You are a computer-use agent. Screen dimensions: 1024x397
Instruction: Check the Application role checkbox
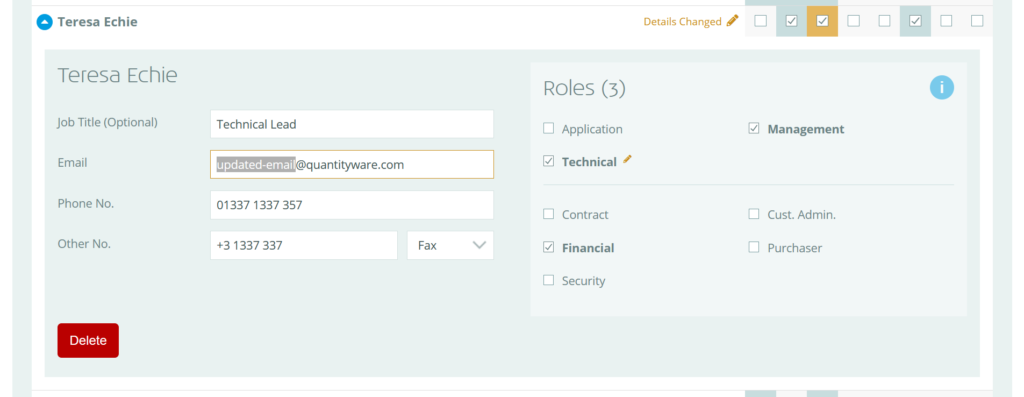click(x=549, y=129)
